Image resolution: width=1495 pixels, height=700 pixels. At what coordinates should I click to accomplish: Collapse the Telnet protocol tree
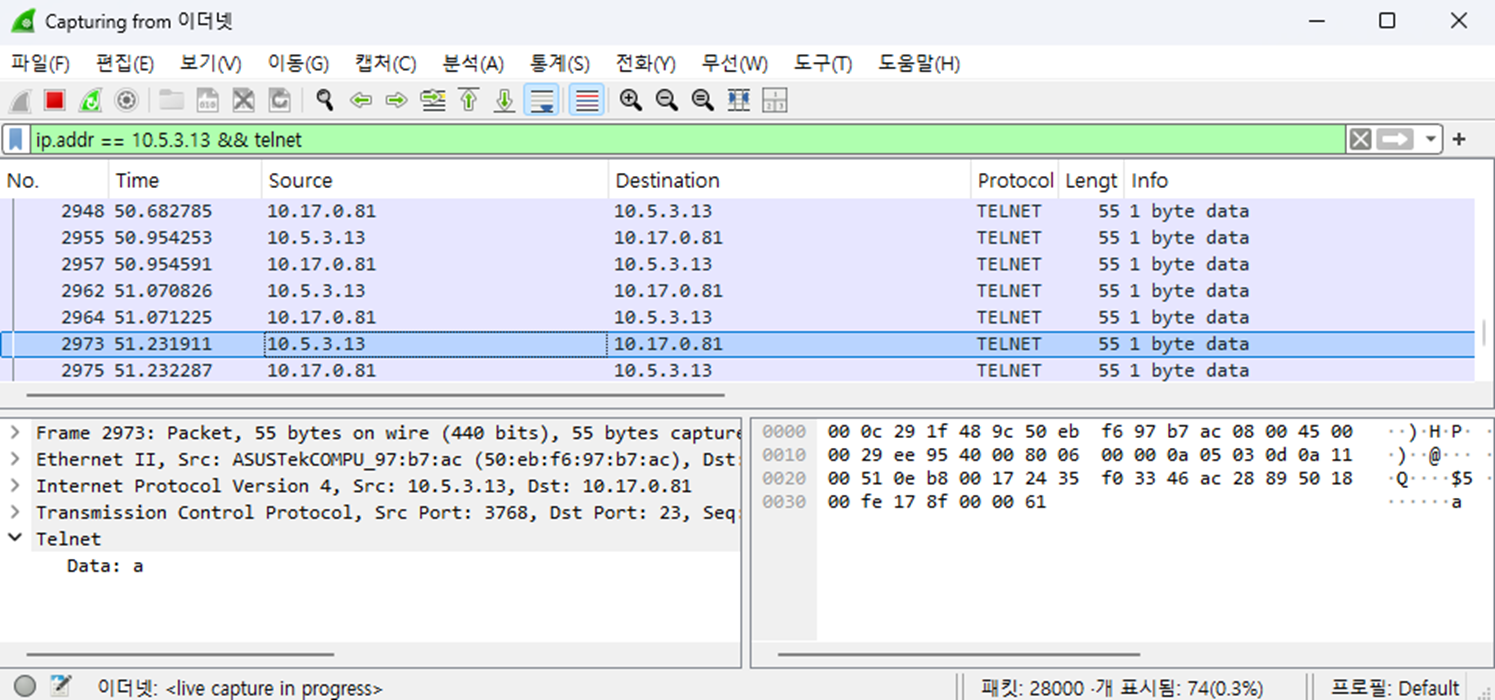[x=14, y=538]
